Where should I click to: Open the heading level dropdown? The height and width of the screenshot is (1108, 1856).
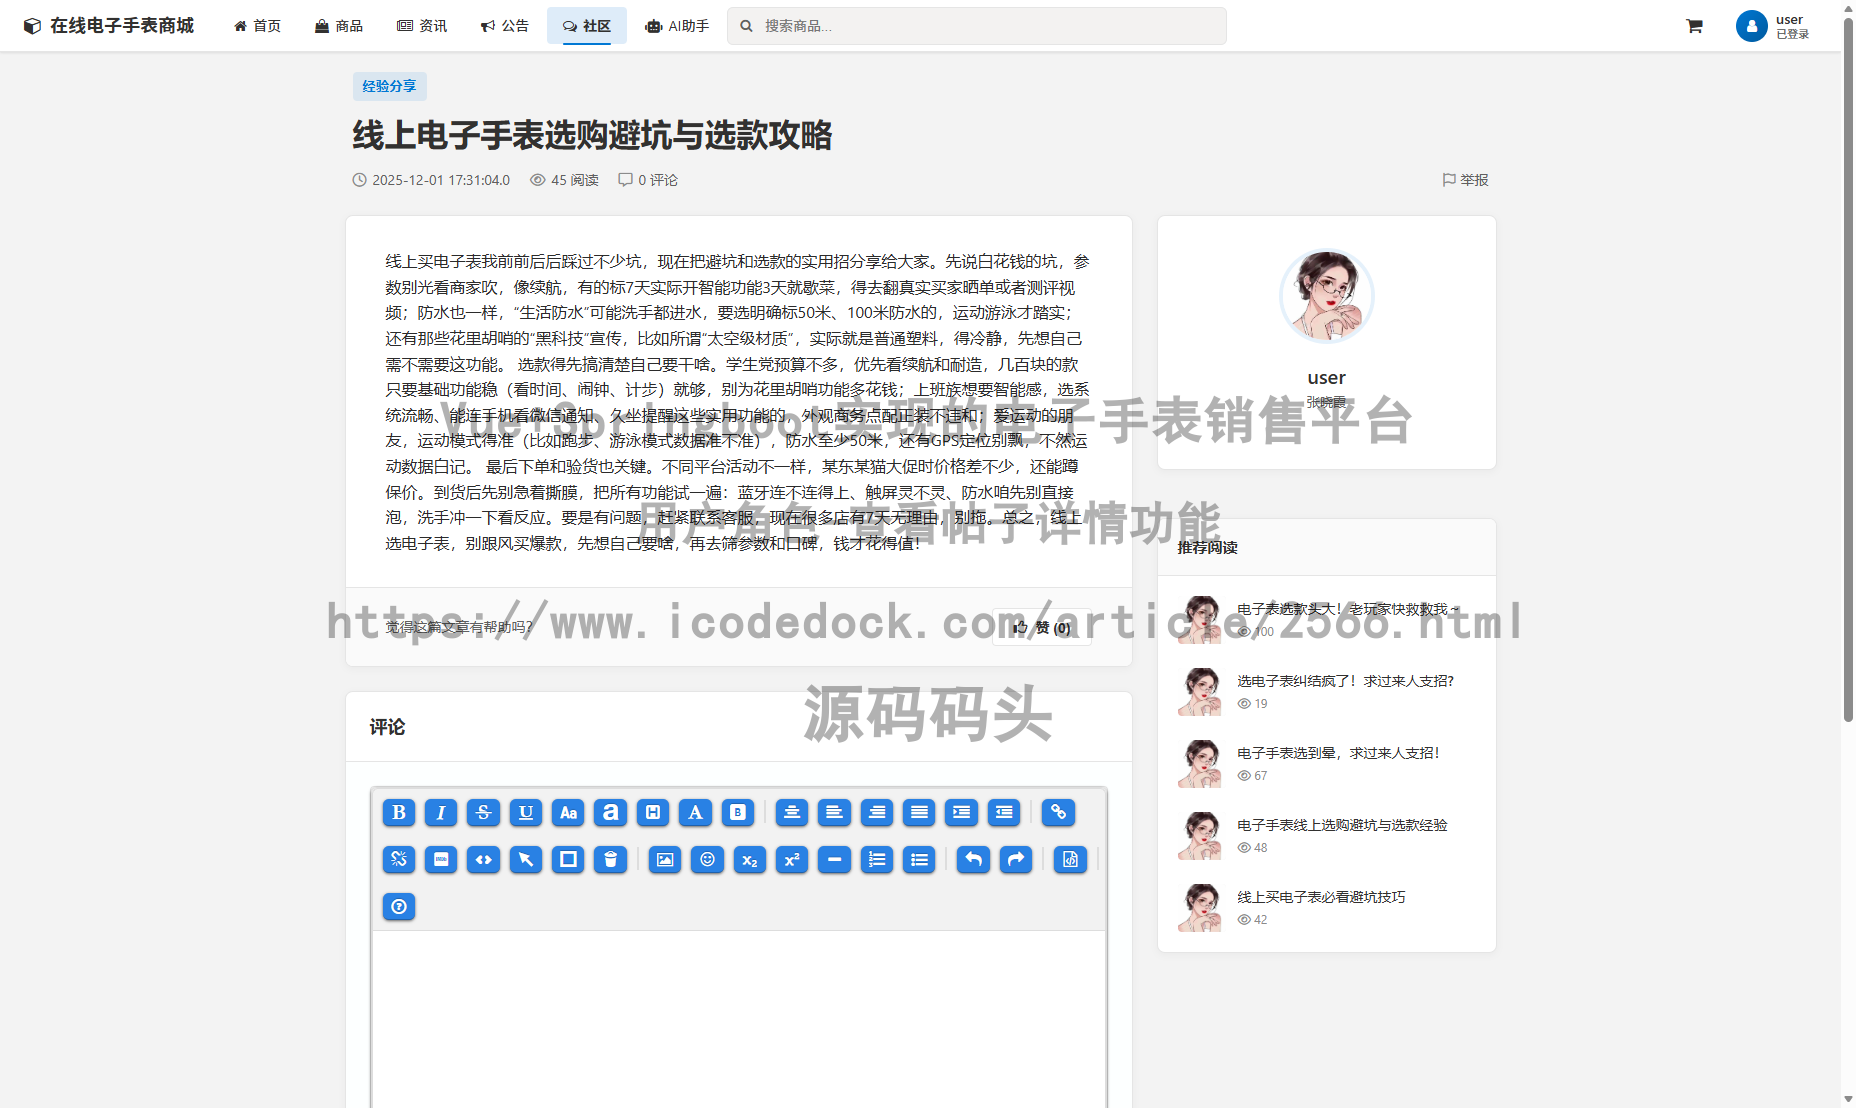point(653,812)
